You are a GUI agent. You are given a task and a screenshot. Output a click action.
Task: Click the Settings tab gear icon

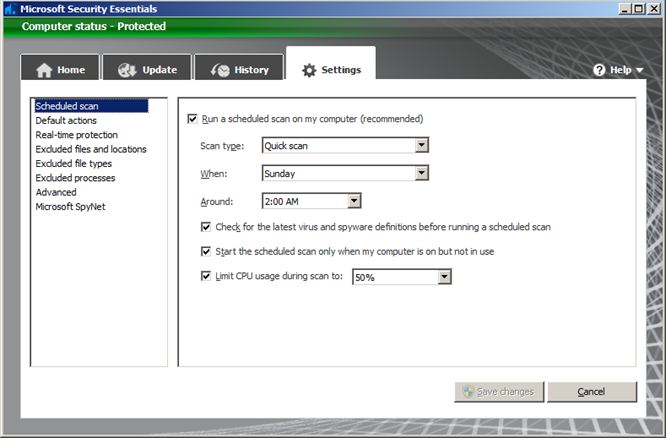click(309, 70)
